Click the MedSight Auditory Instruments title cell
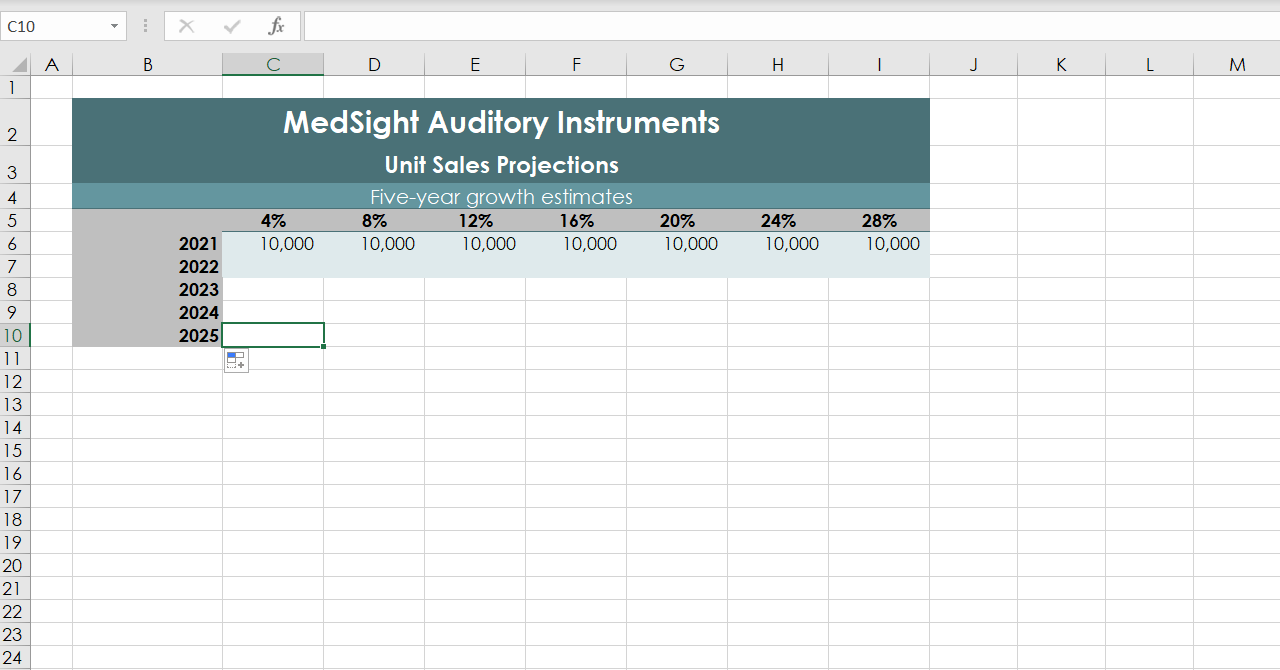Screen dimensions: 1280x670 click(501, 123)
